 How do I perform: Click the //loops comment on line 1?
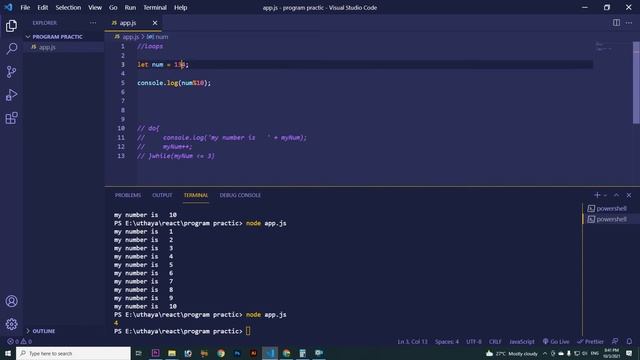click(x=150, y=46)
